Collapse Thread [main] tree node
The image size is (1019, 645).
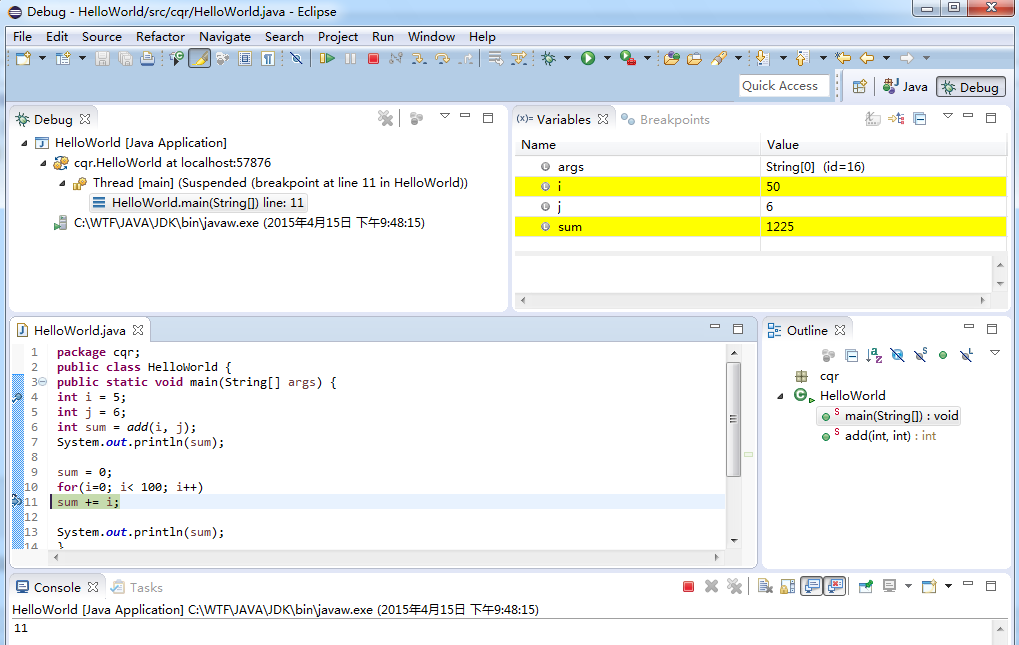tap(62, 183)
